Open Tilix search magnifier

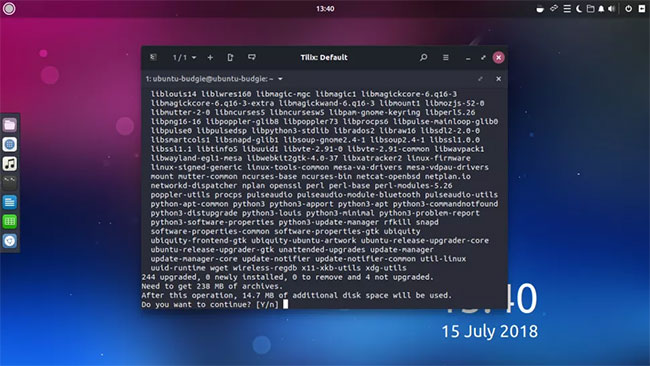pos(423,57)
